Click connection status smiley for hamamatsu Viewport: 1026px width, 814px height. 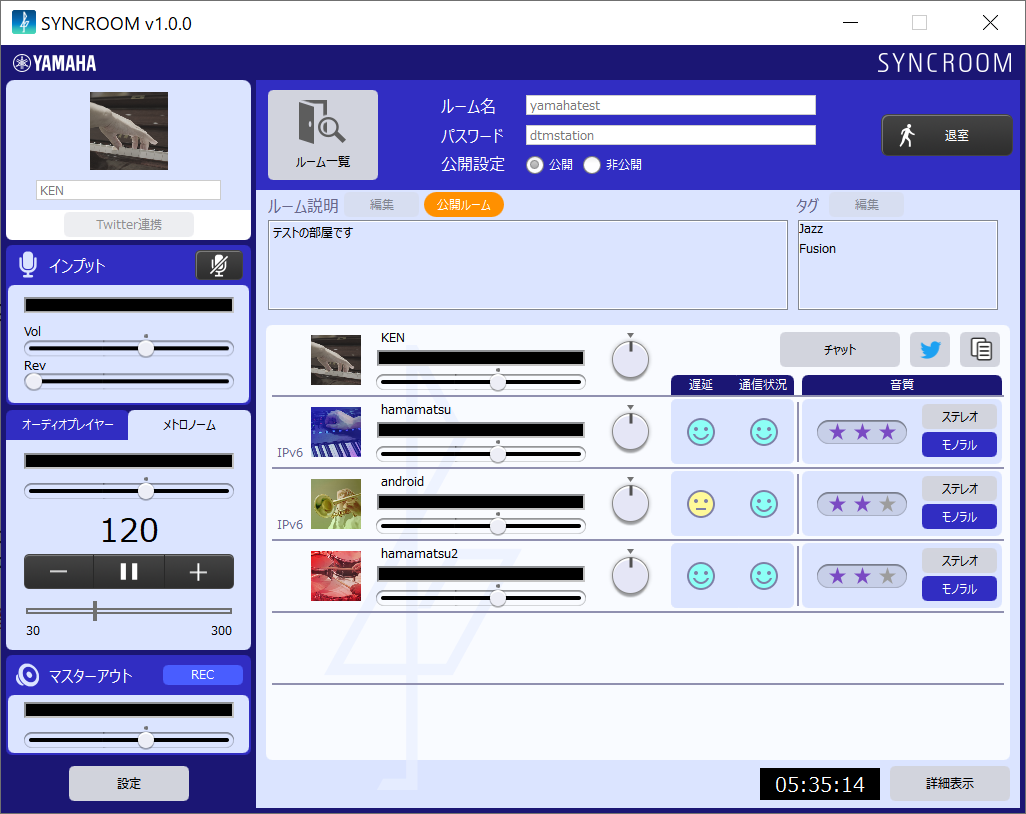coord(764,432)
